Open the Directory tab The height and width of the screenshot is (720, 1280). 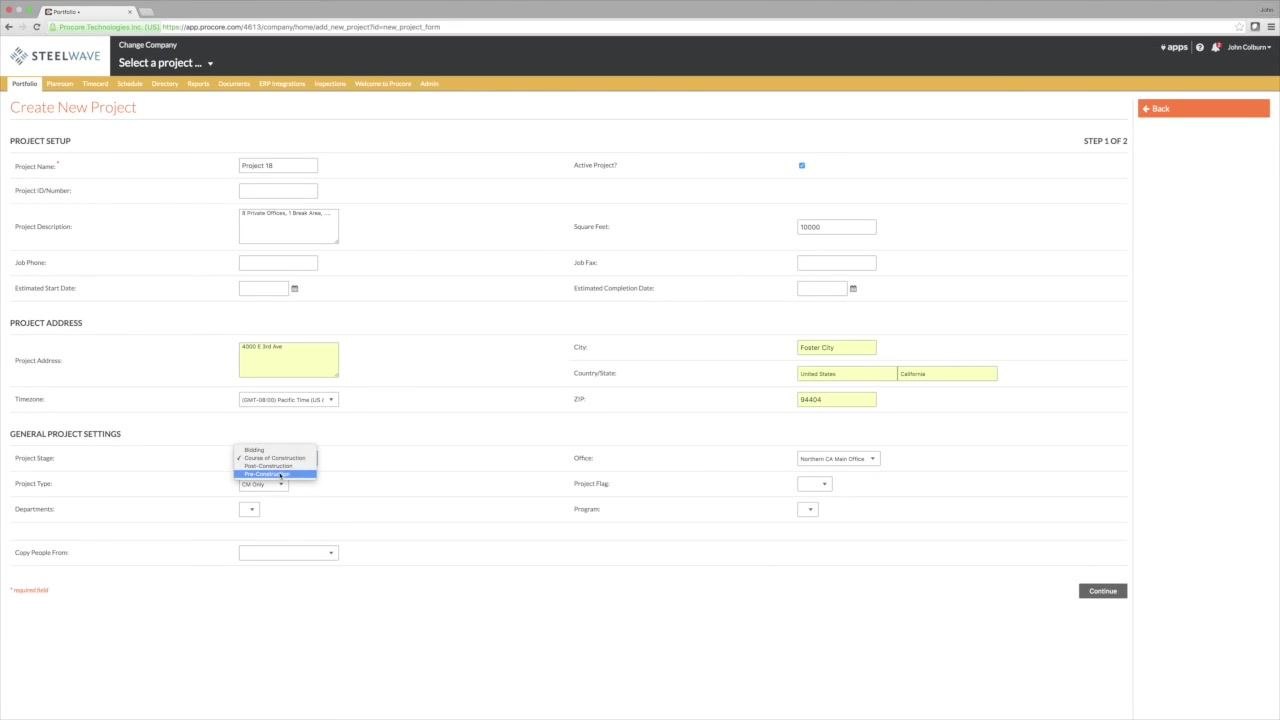tap(165, 84)
